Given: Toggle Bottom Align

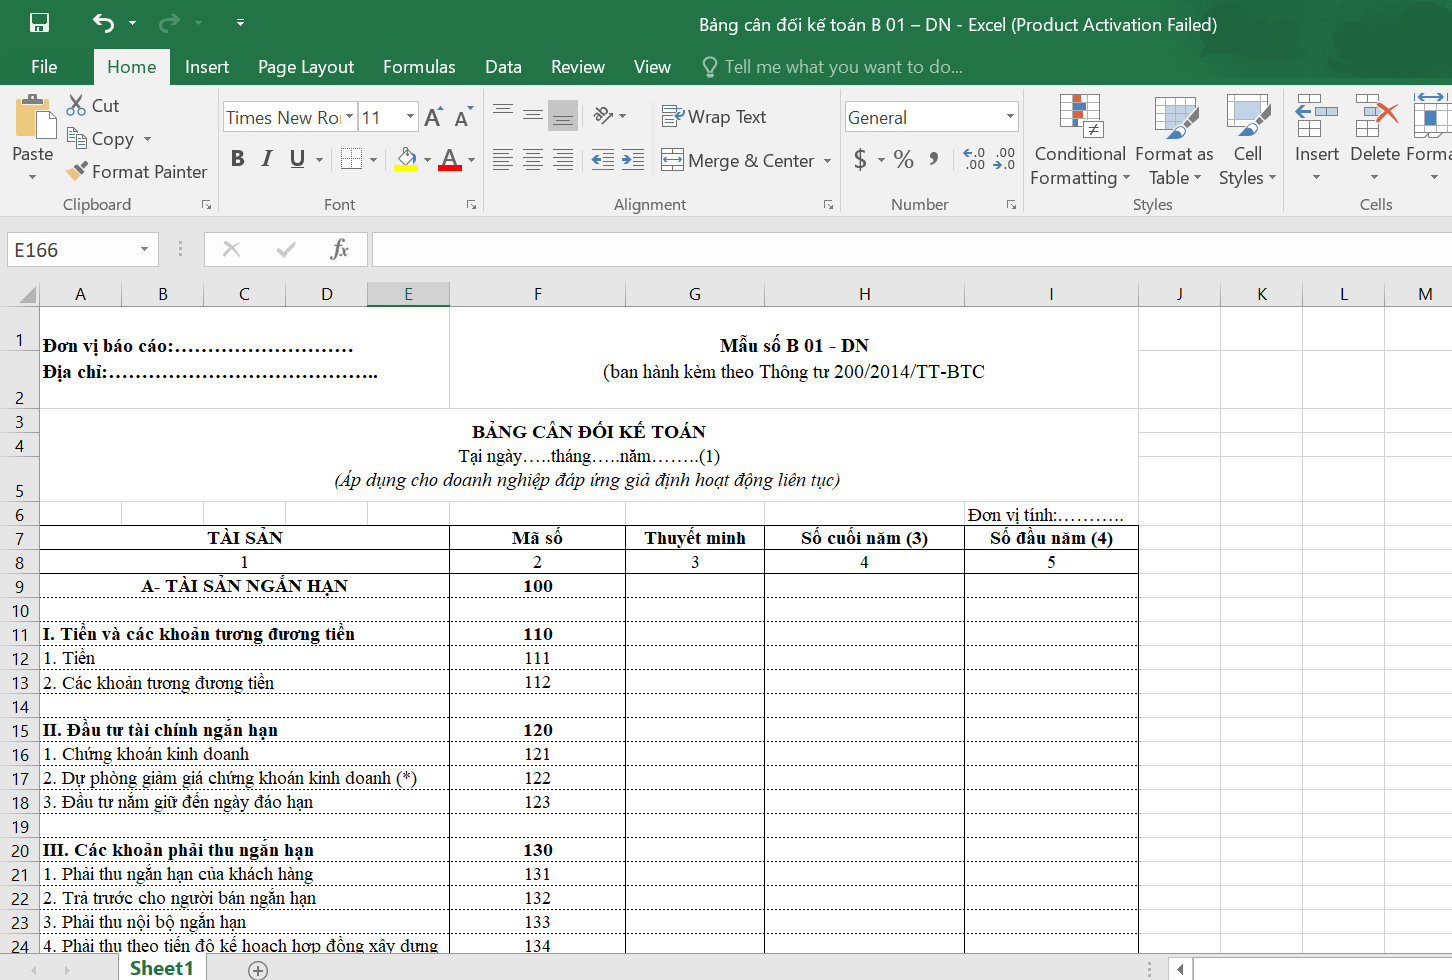Looking at the screenshot, I should [563, 115].
